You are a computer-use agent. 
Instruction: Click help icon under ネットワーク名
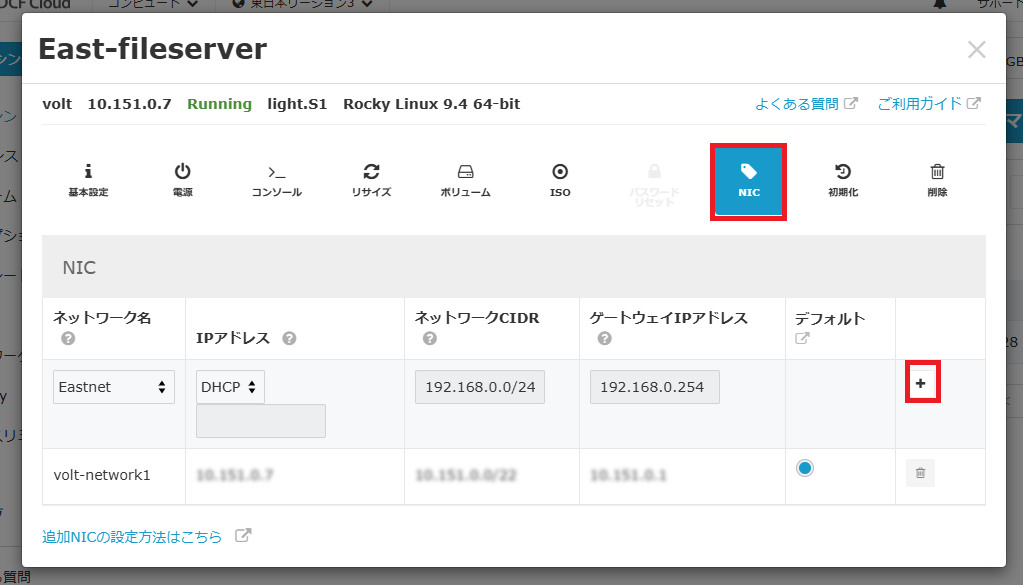pos(68,339)
